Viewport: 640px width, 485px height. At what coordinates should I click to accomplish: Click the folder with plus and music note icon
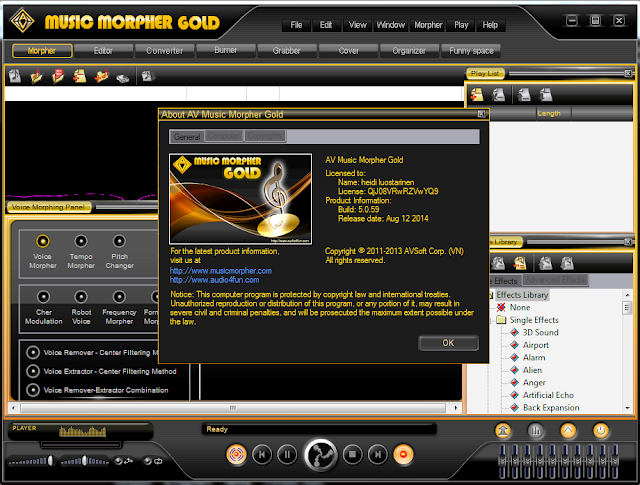point(101,76)
